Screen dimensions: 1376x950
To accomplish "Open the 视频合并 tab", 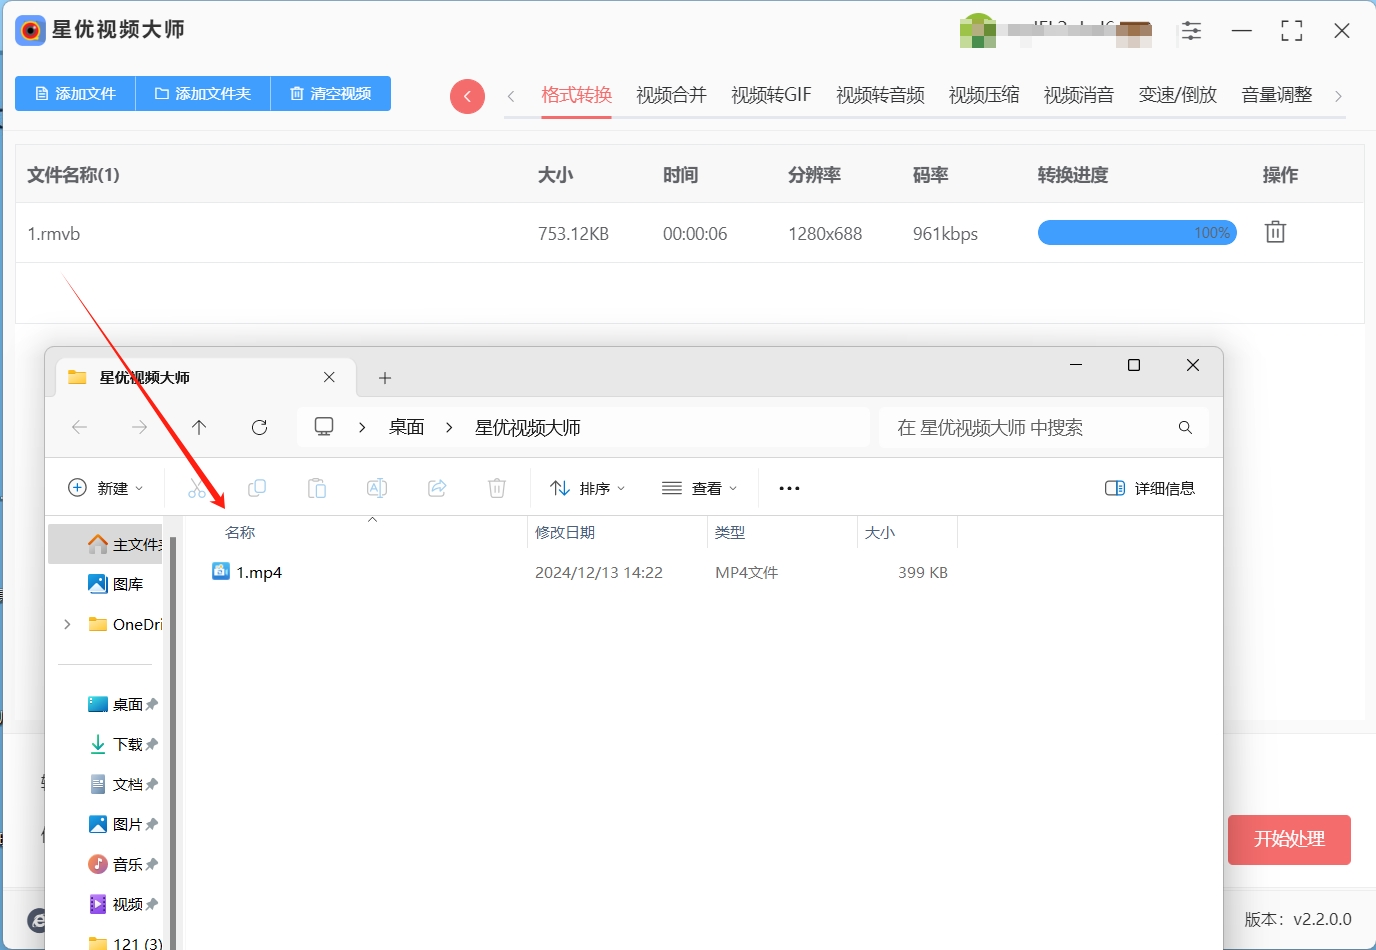I will pos(671,95).
